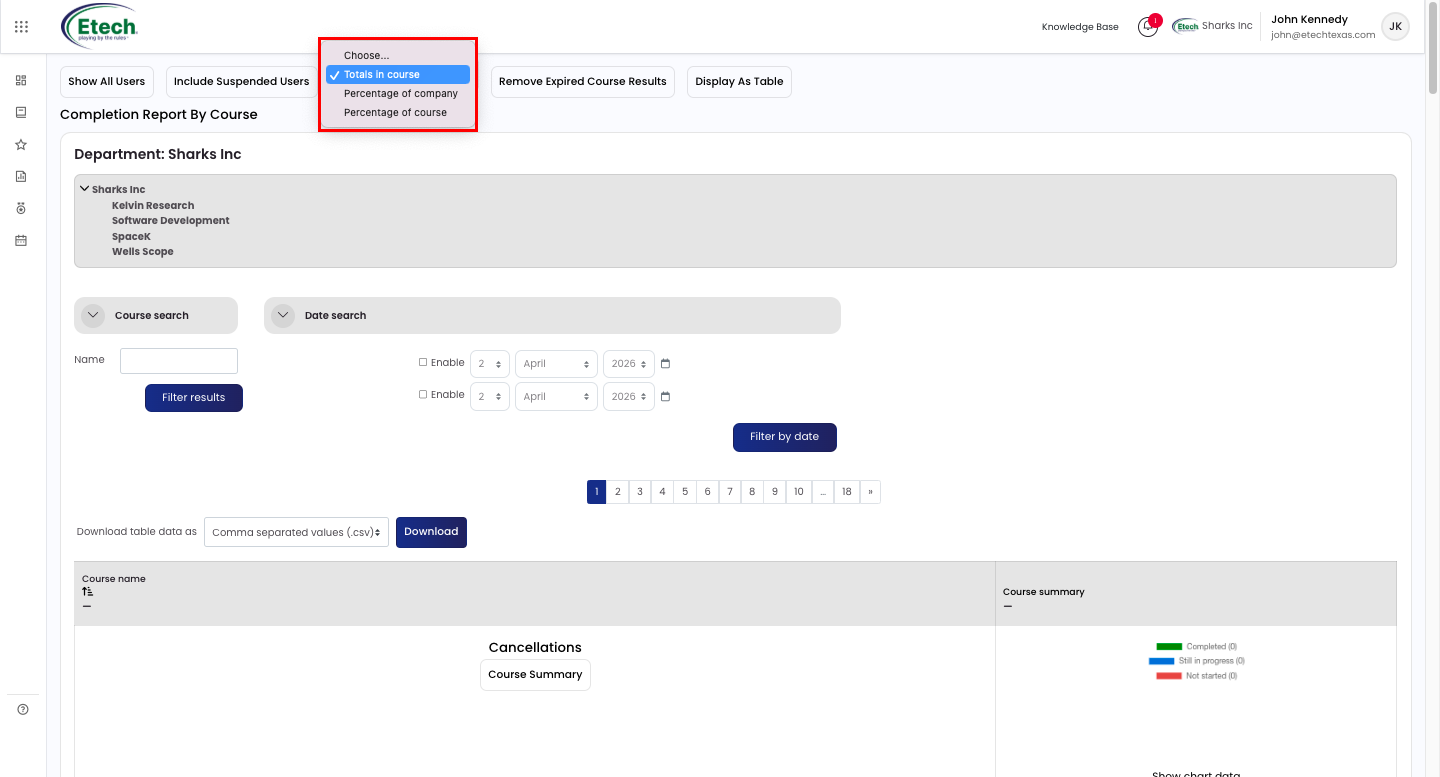Open the help question mark icon
The image size is (1440, 777).
[23, 709]
